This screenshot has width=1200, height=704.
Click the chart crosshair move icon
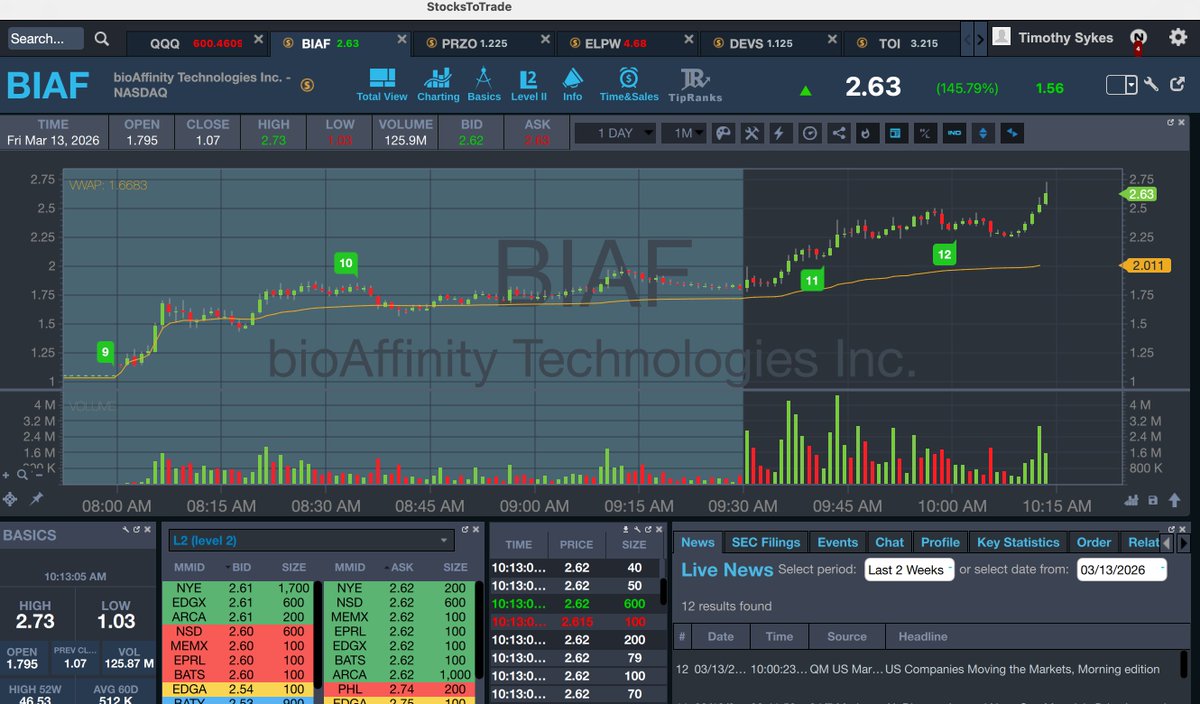(10, 498)
